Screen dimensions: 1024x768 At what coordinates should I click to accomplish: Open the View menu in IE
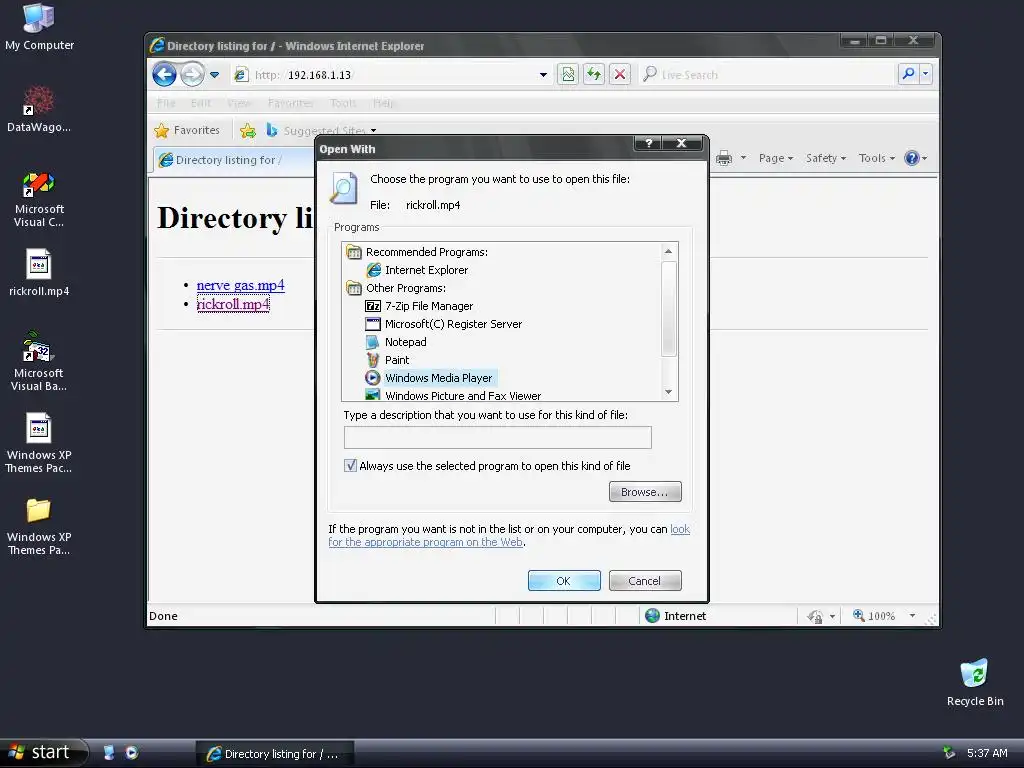click(x=238, y=103)
